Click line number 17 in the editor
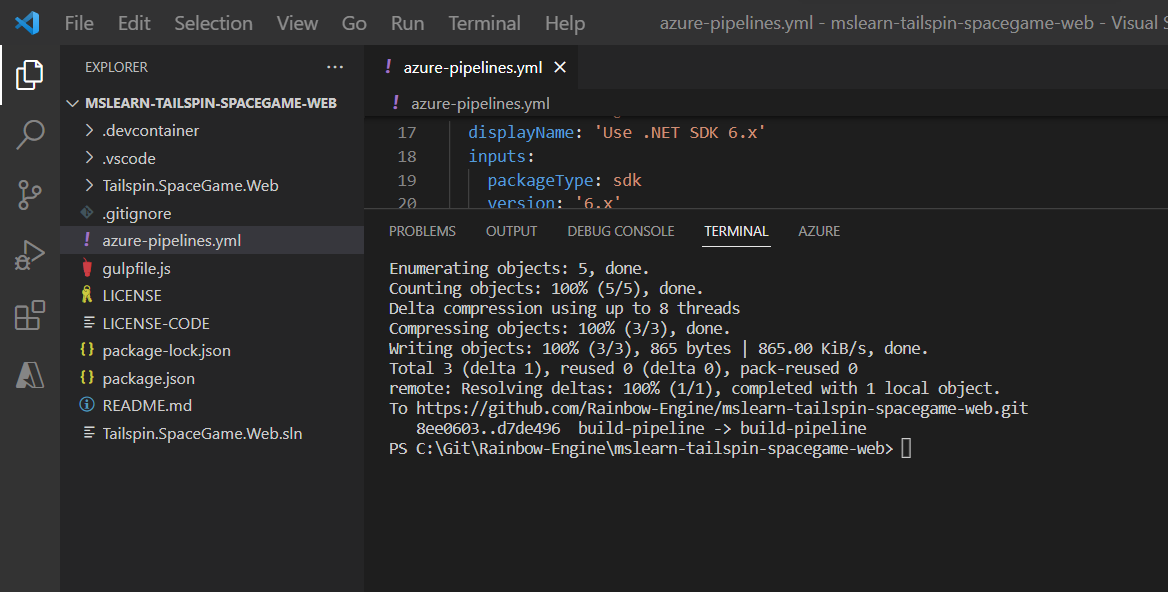Viewport: 1168px width, 592px height. coord(407,133)
